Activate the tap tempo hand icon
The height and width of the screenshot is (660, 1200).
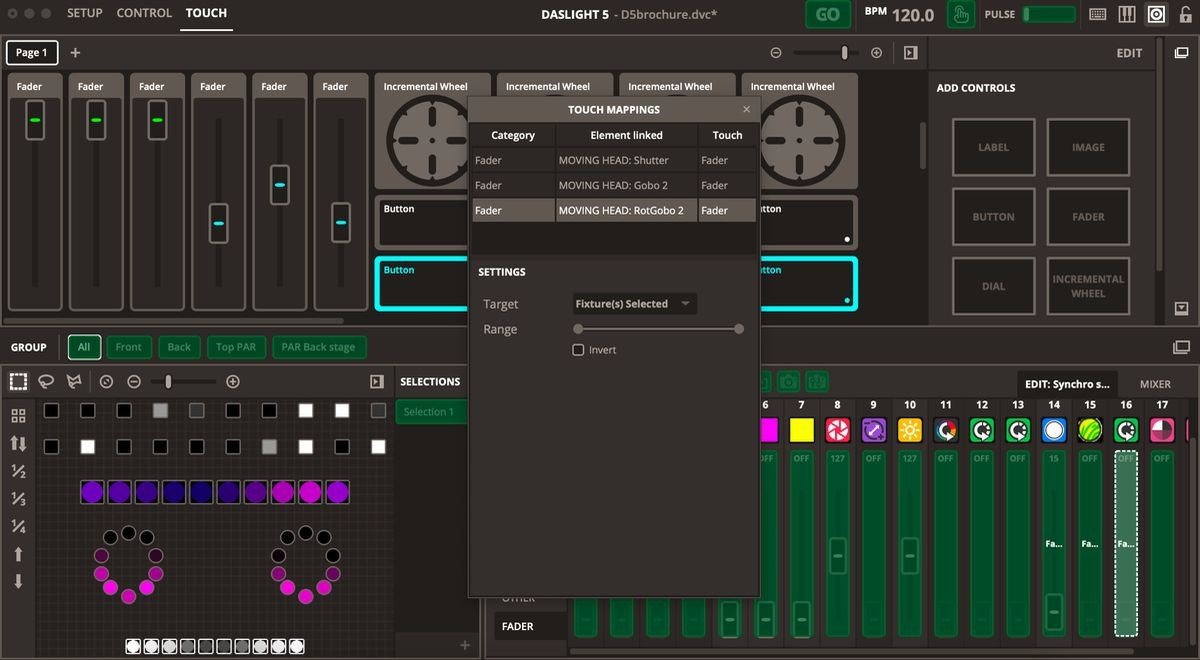coord(961,14)
